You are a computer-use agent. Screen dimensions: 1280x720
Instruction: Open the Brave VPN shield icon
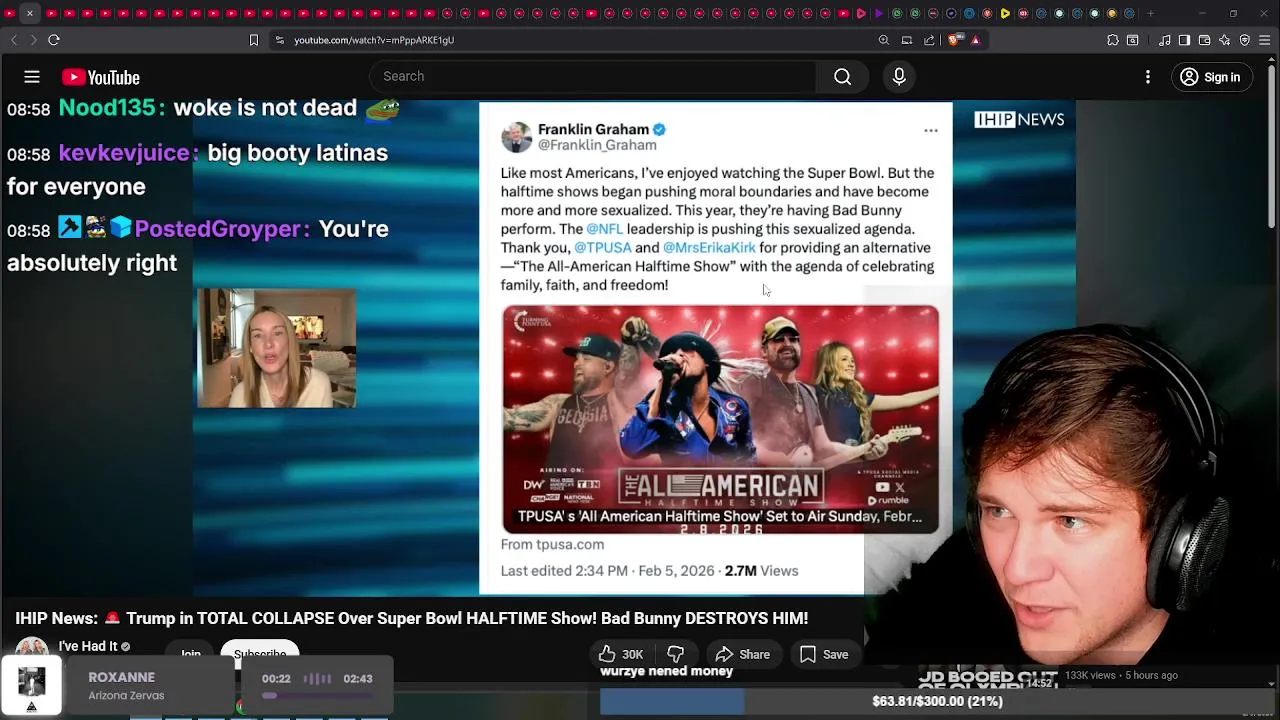(1245, 40)
